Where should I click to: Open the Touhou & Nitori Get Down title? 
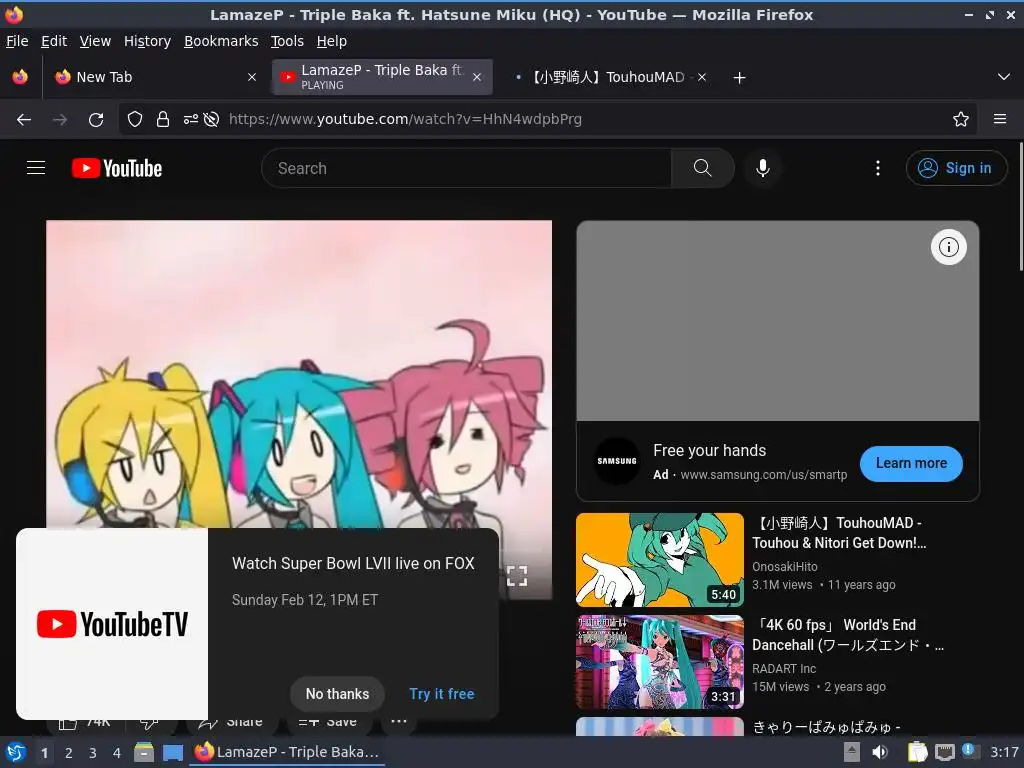[839, 533]
